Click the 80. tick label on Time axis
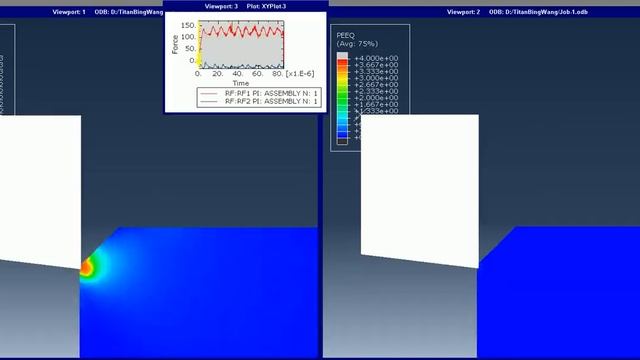The width and height of the screenshot is (640, 360). (x=277, y=73)
